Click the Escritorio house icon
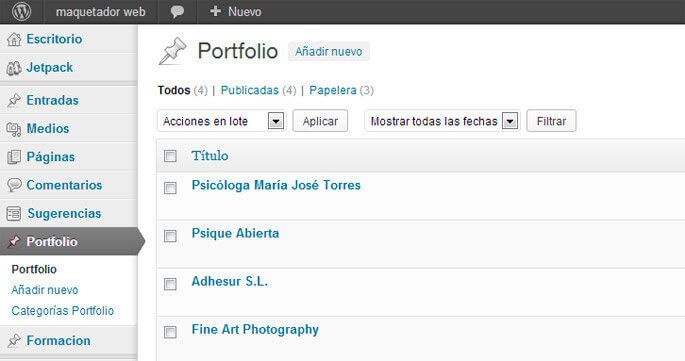 (x=14, y=39)
